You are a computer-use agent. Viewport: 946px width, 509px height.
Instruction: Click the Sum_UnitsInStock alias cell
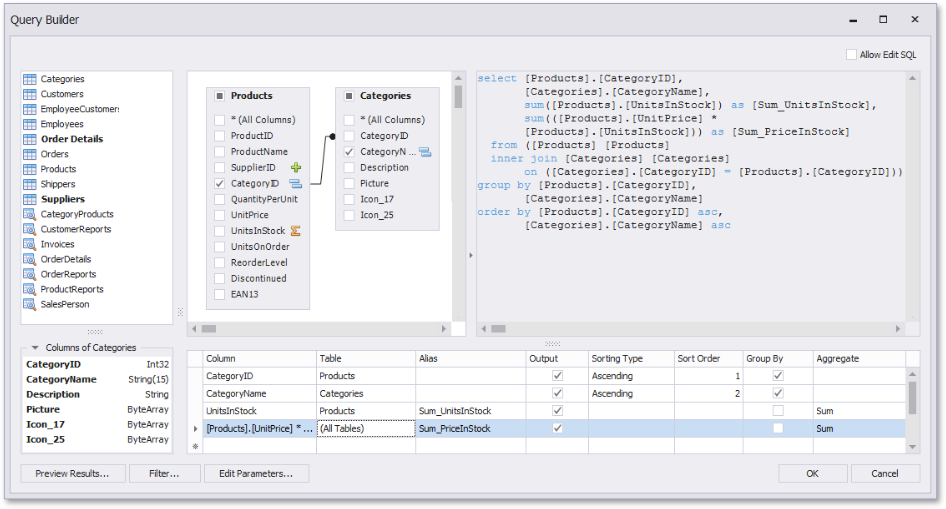[x=469, y=411]
